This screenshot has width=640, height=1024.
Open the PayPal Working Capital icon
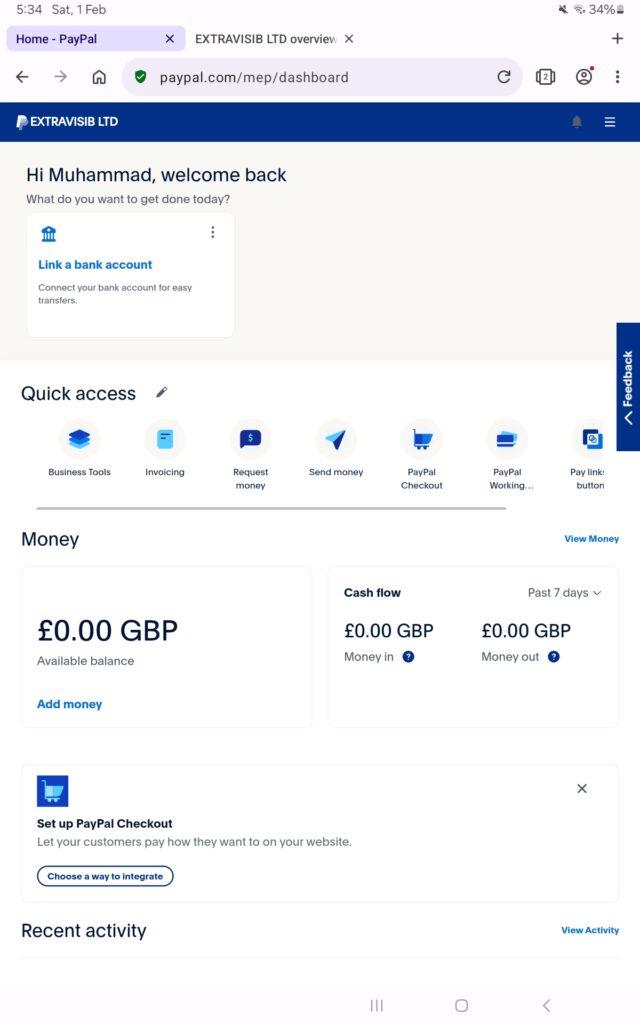tap(507, 439)
